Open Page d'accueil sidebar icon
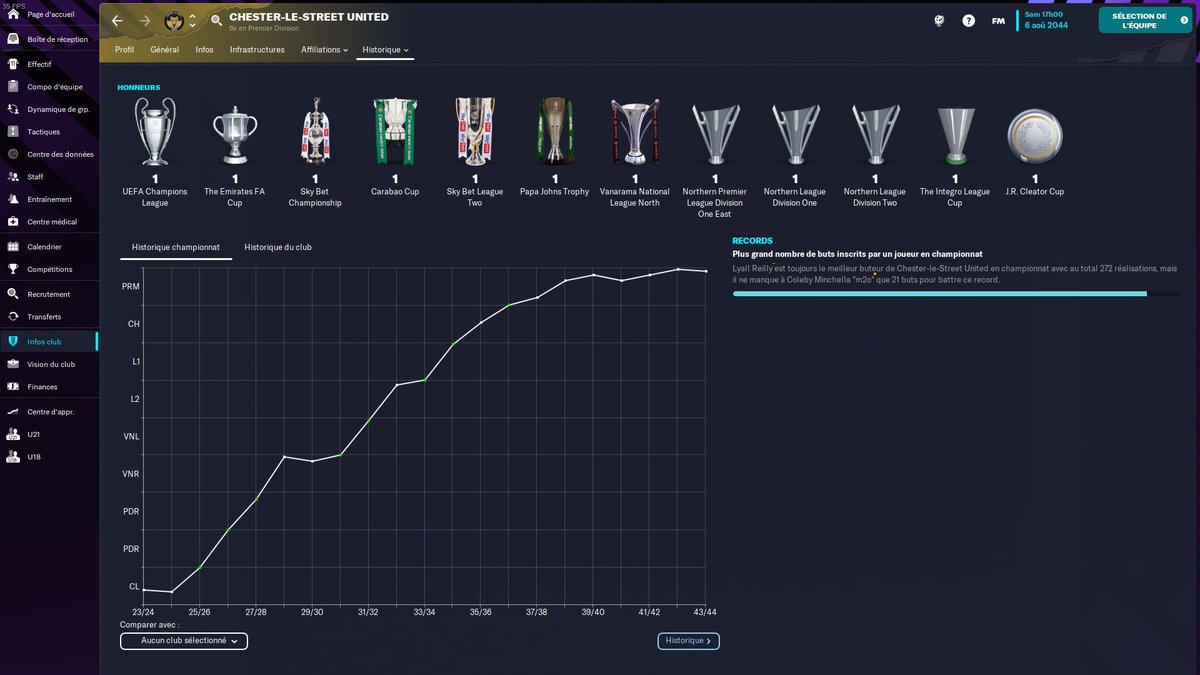The height and width of the screenshot is (675, 1200). [13, 16]
